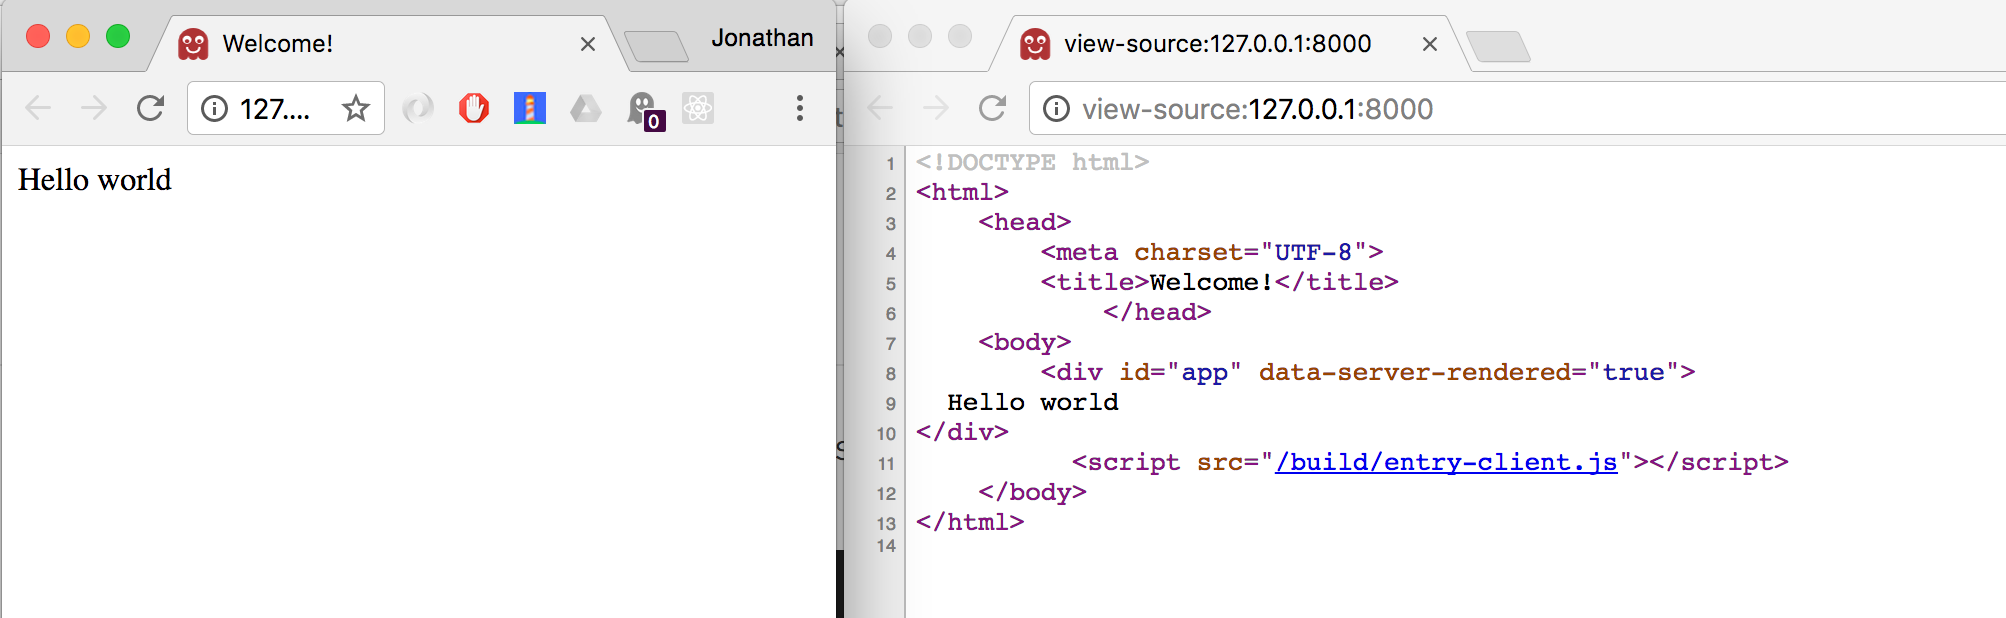Click the 'data-server-rendered="true"' attribute
This screenshot has width=2006, height=618.
click(x=1467, y=372)
